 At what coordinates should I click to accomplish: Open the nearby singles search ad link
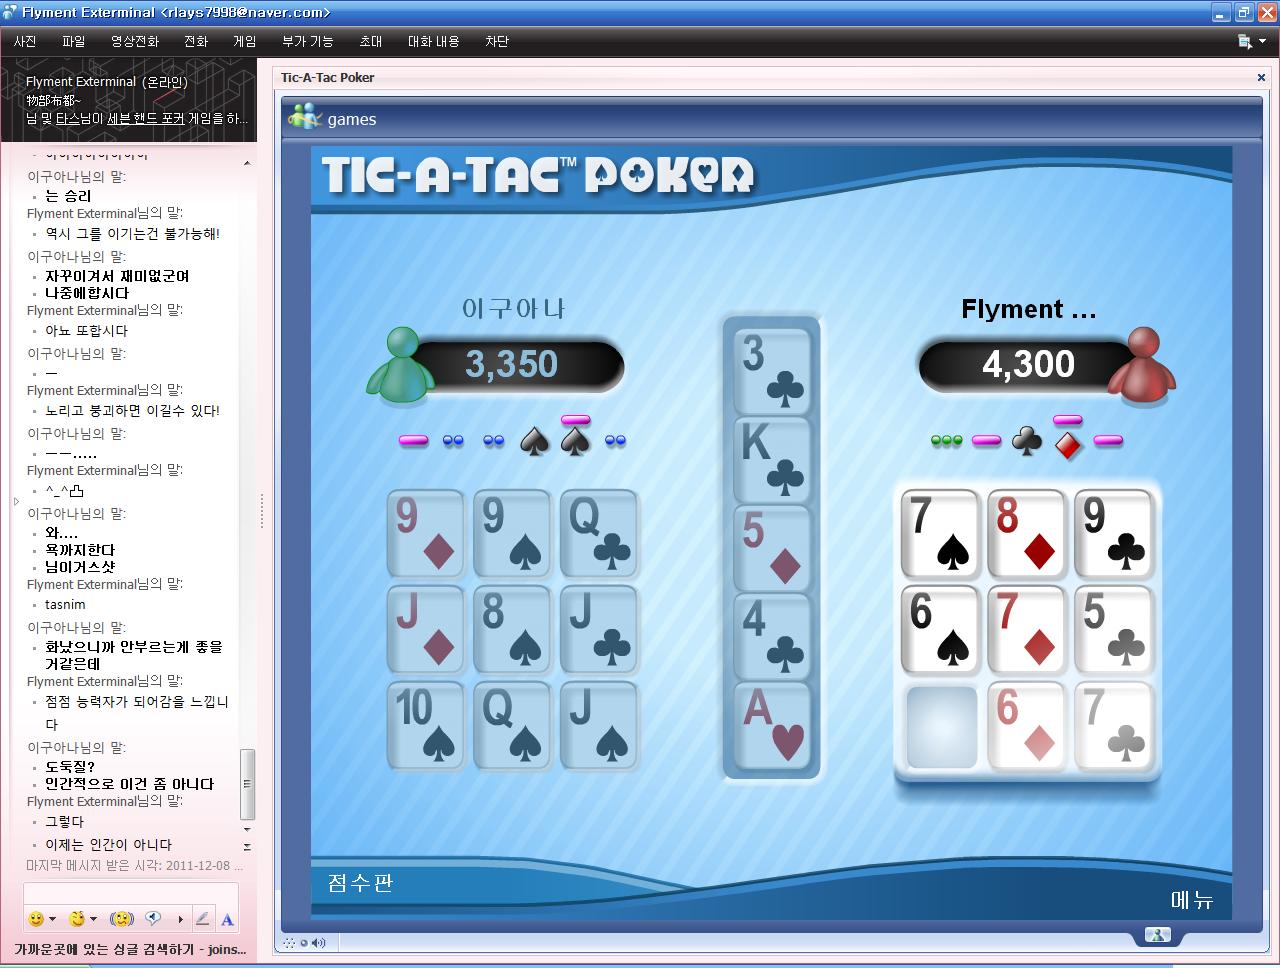click(x=130, y=949)
